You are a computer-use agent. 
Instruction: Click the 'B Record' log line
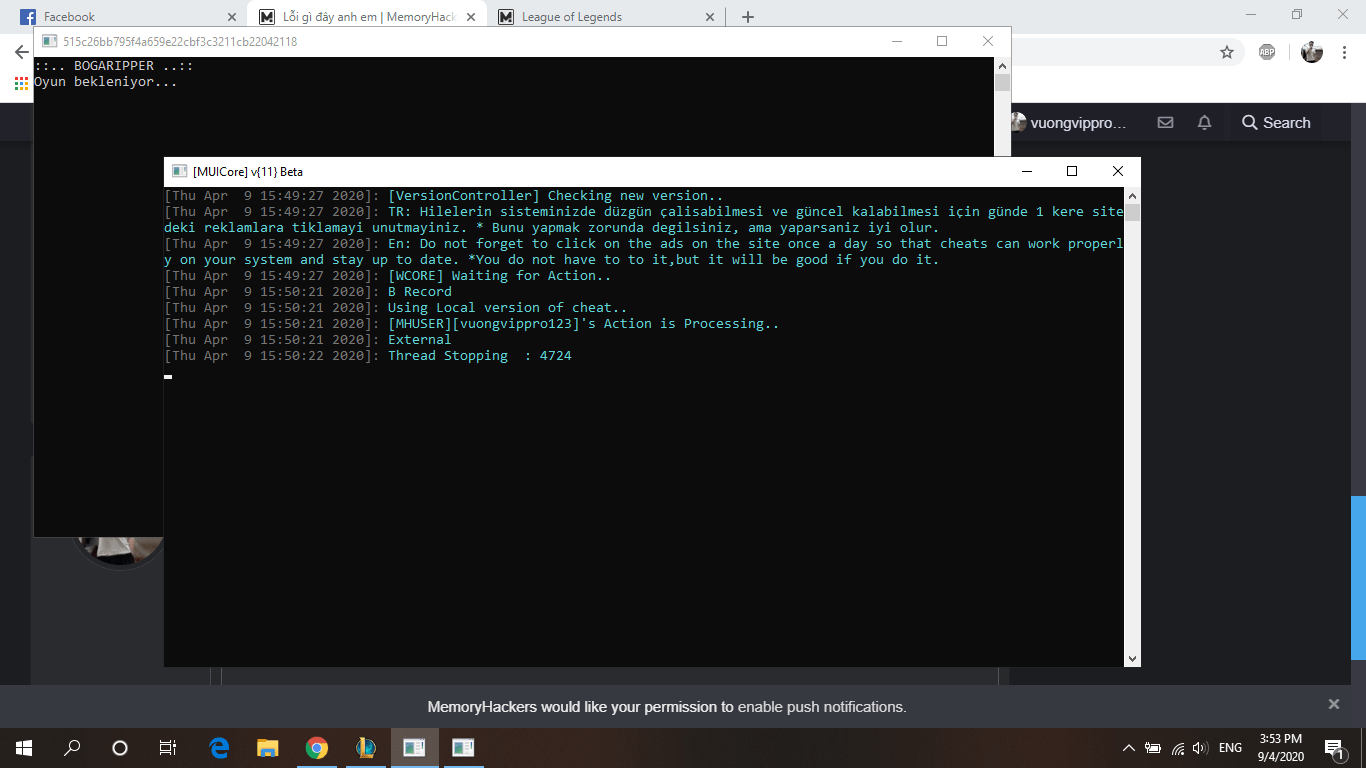(x=419, y=292)
